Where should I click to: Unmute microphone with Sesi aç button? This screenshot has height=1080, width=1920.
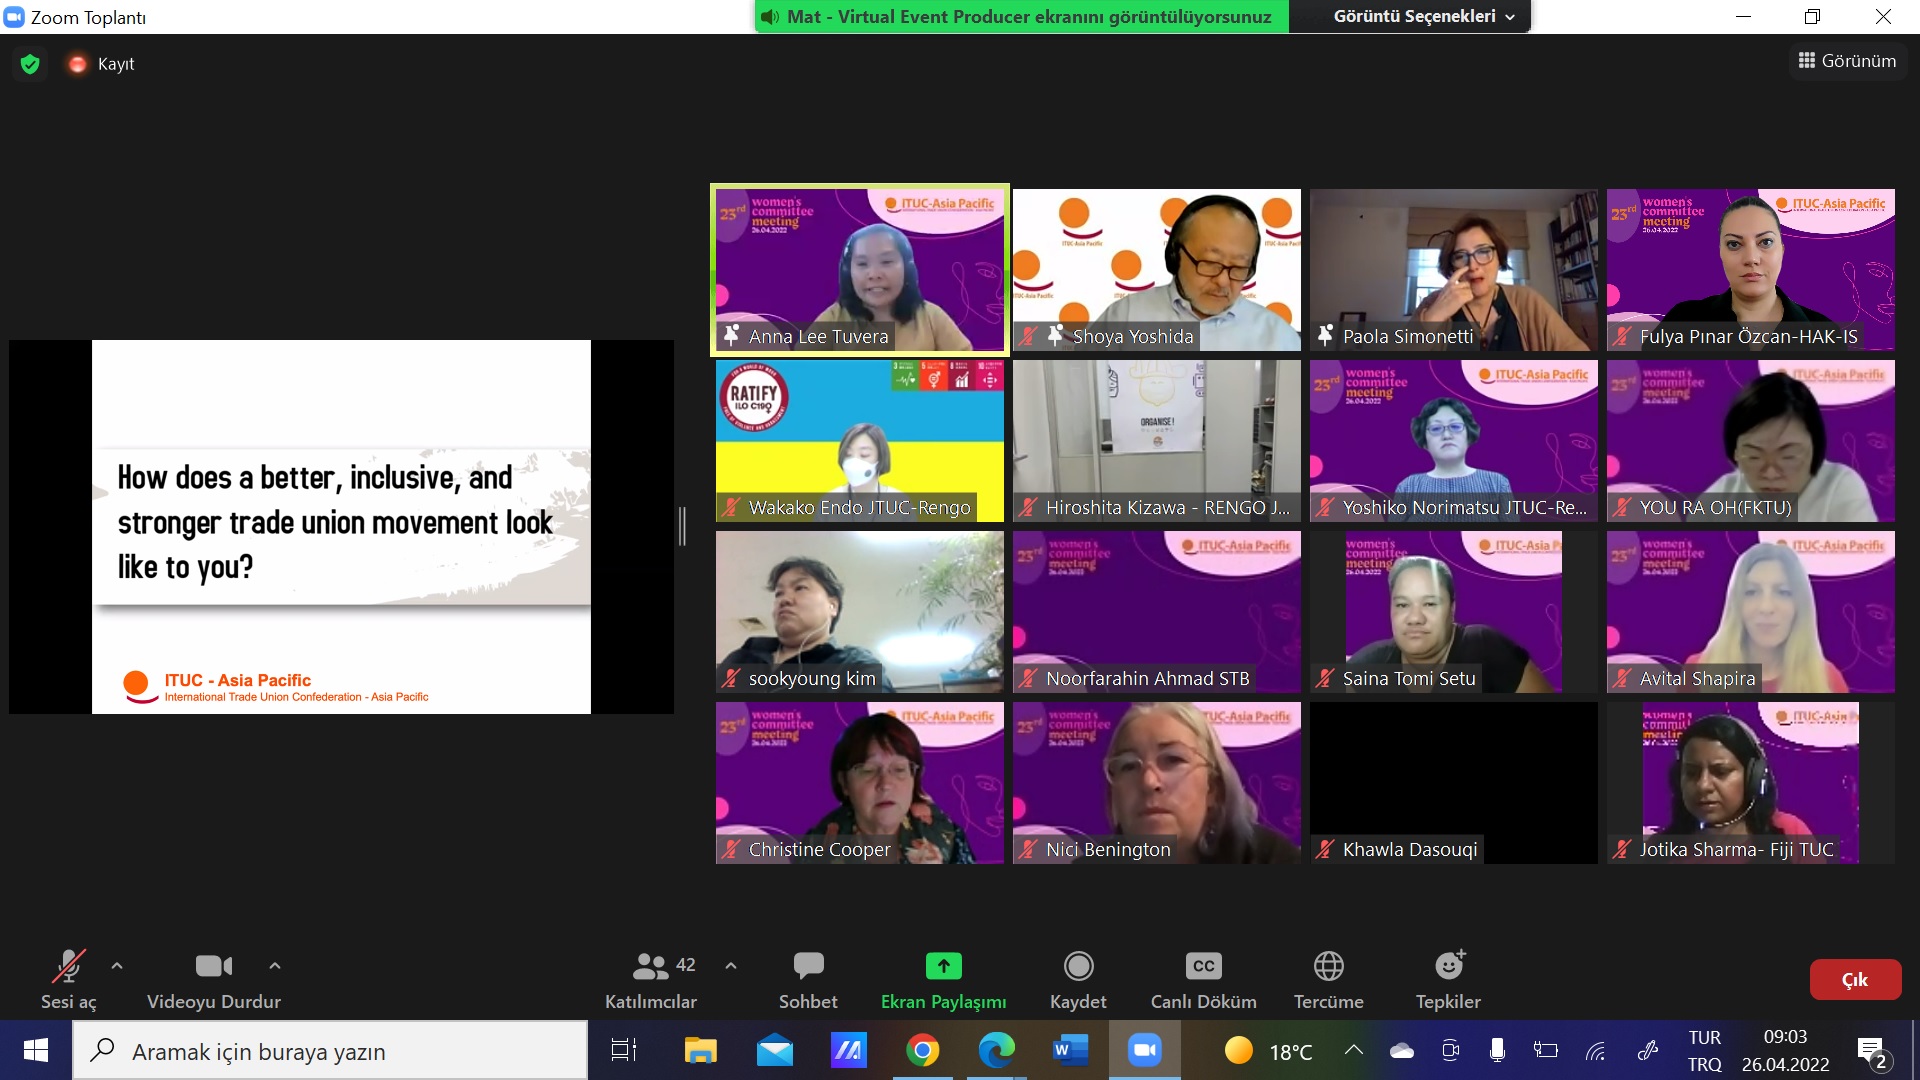[x=68, y=979]
